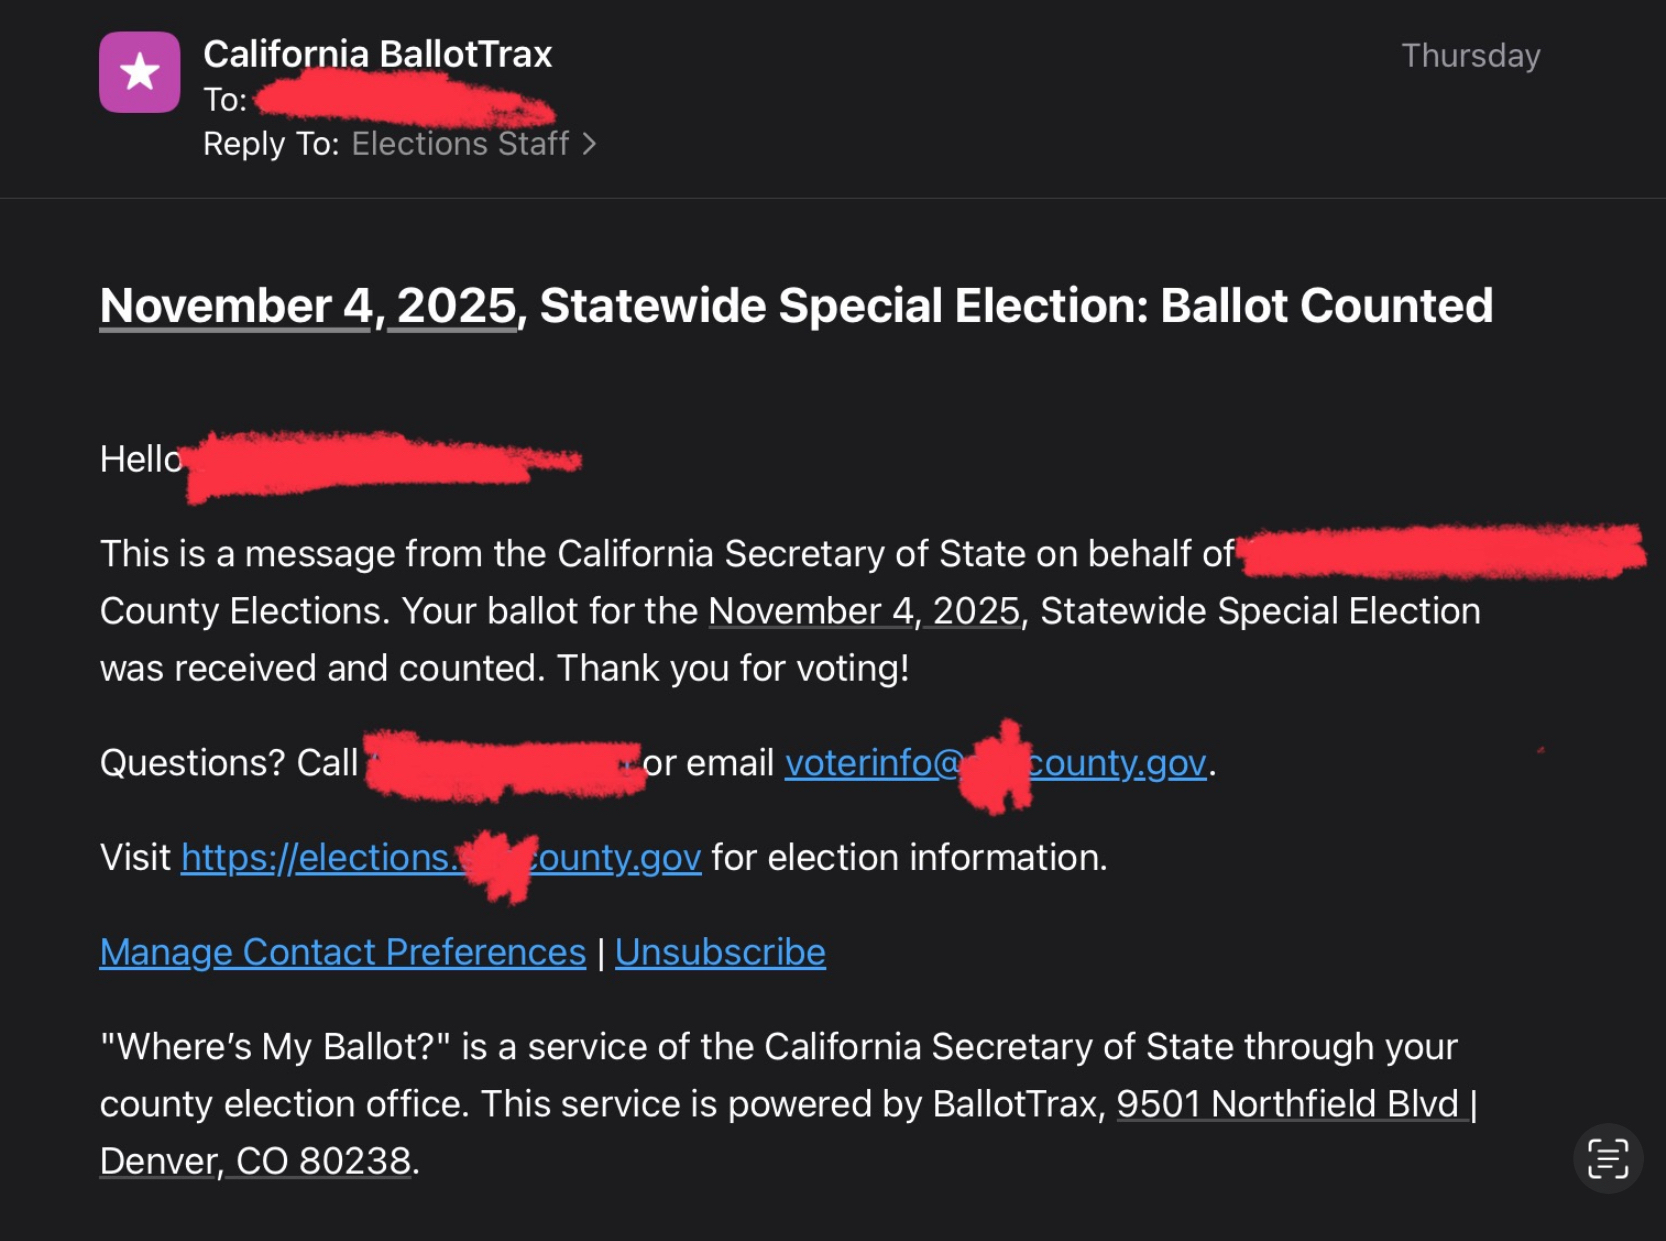Click the voterinfo email address link

(x=995, y=763)
